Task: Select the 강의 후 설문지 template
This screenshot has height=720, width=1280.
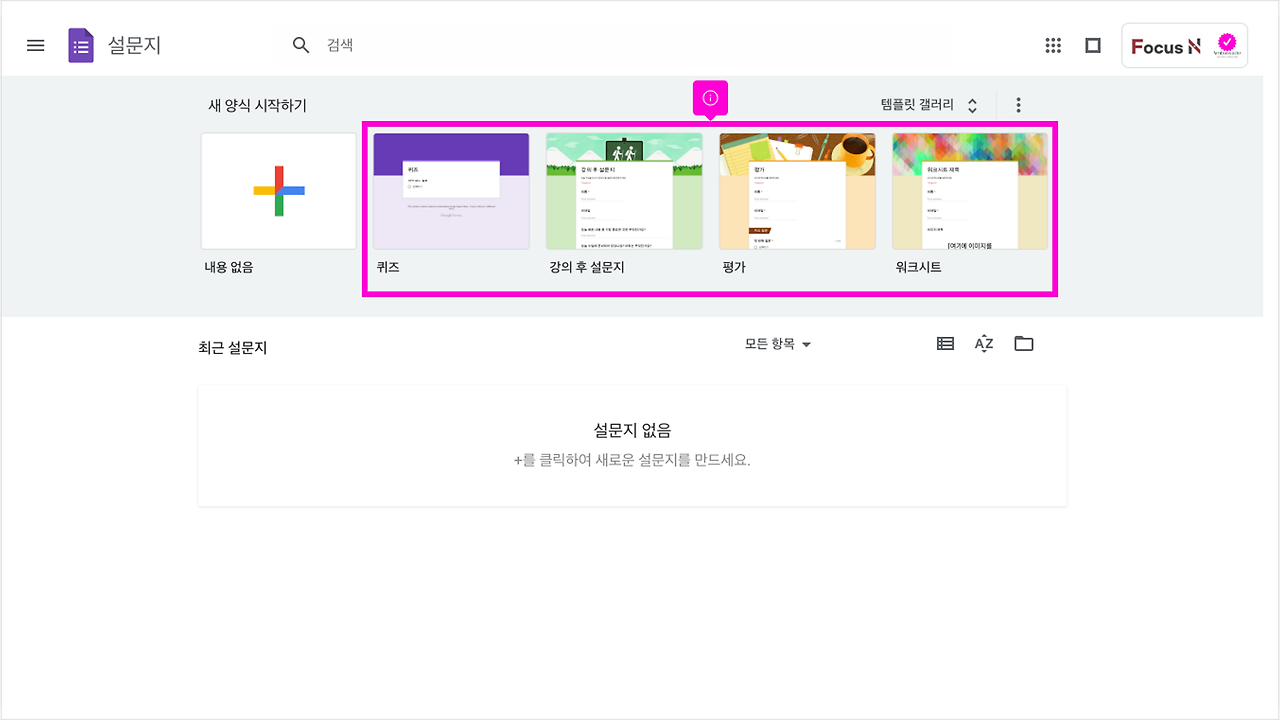Action: click(624, 191)
